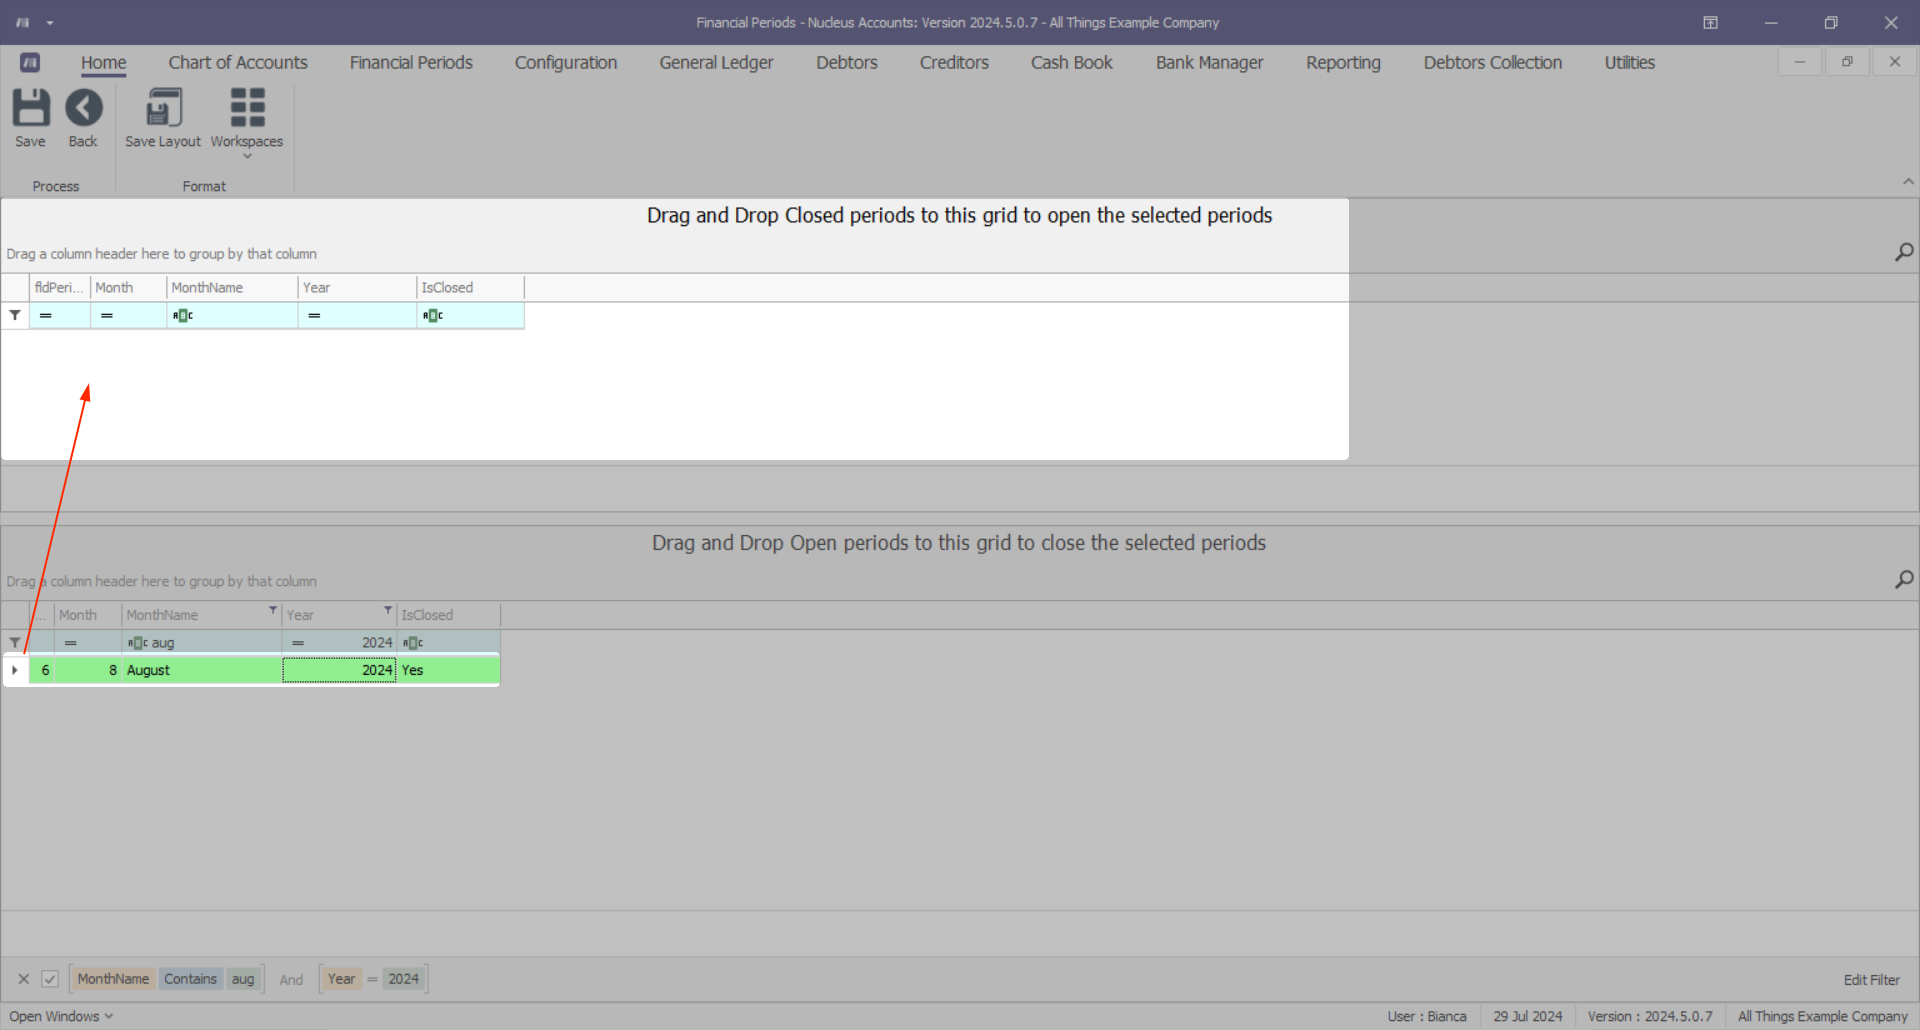1920x1030 pixels.
Task: Select the August month name cell
Action: (202, 670)
